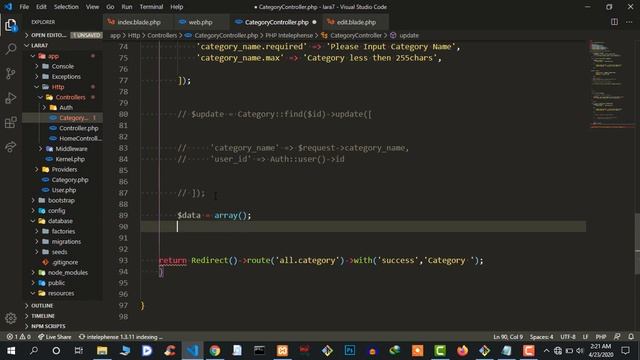Click Controllers breadcrumb item
This screenshot has width=640, height=360.
[162, 36]
